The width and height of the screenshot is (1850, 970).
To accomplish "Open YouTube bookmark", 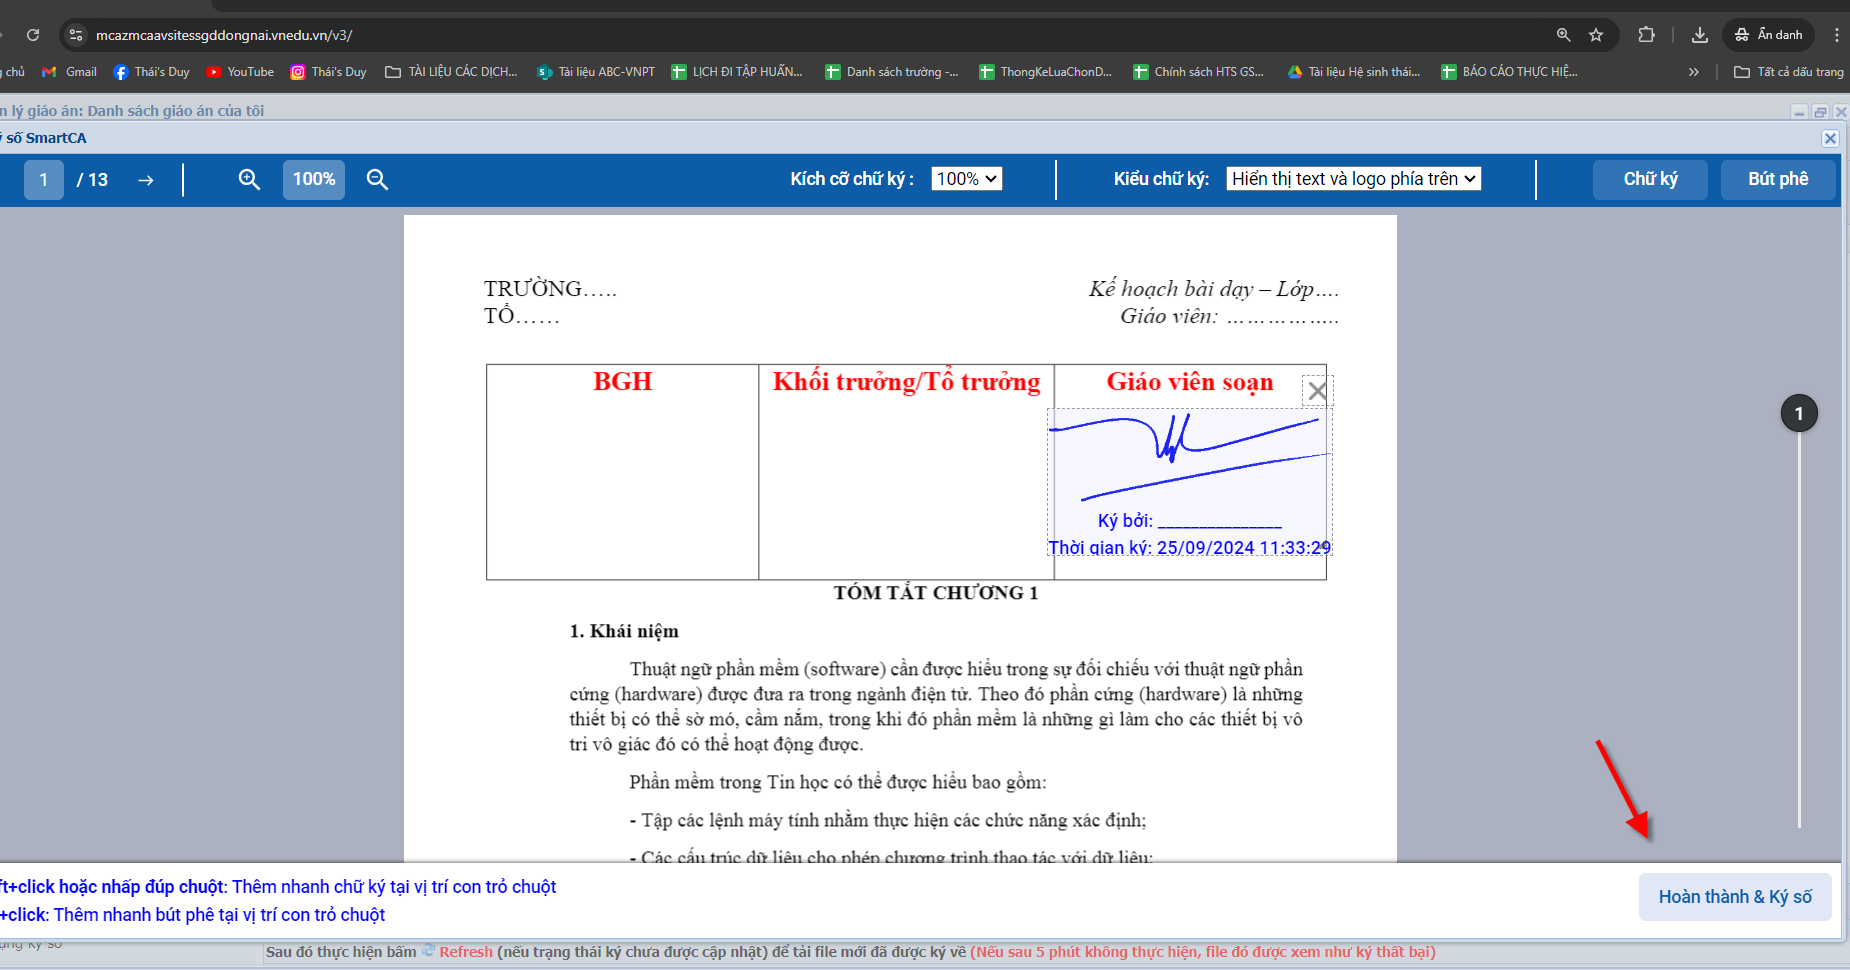I will pyautogui.click(x=240, y=72).
